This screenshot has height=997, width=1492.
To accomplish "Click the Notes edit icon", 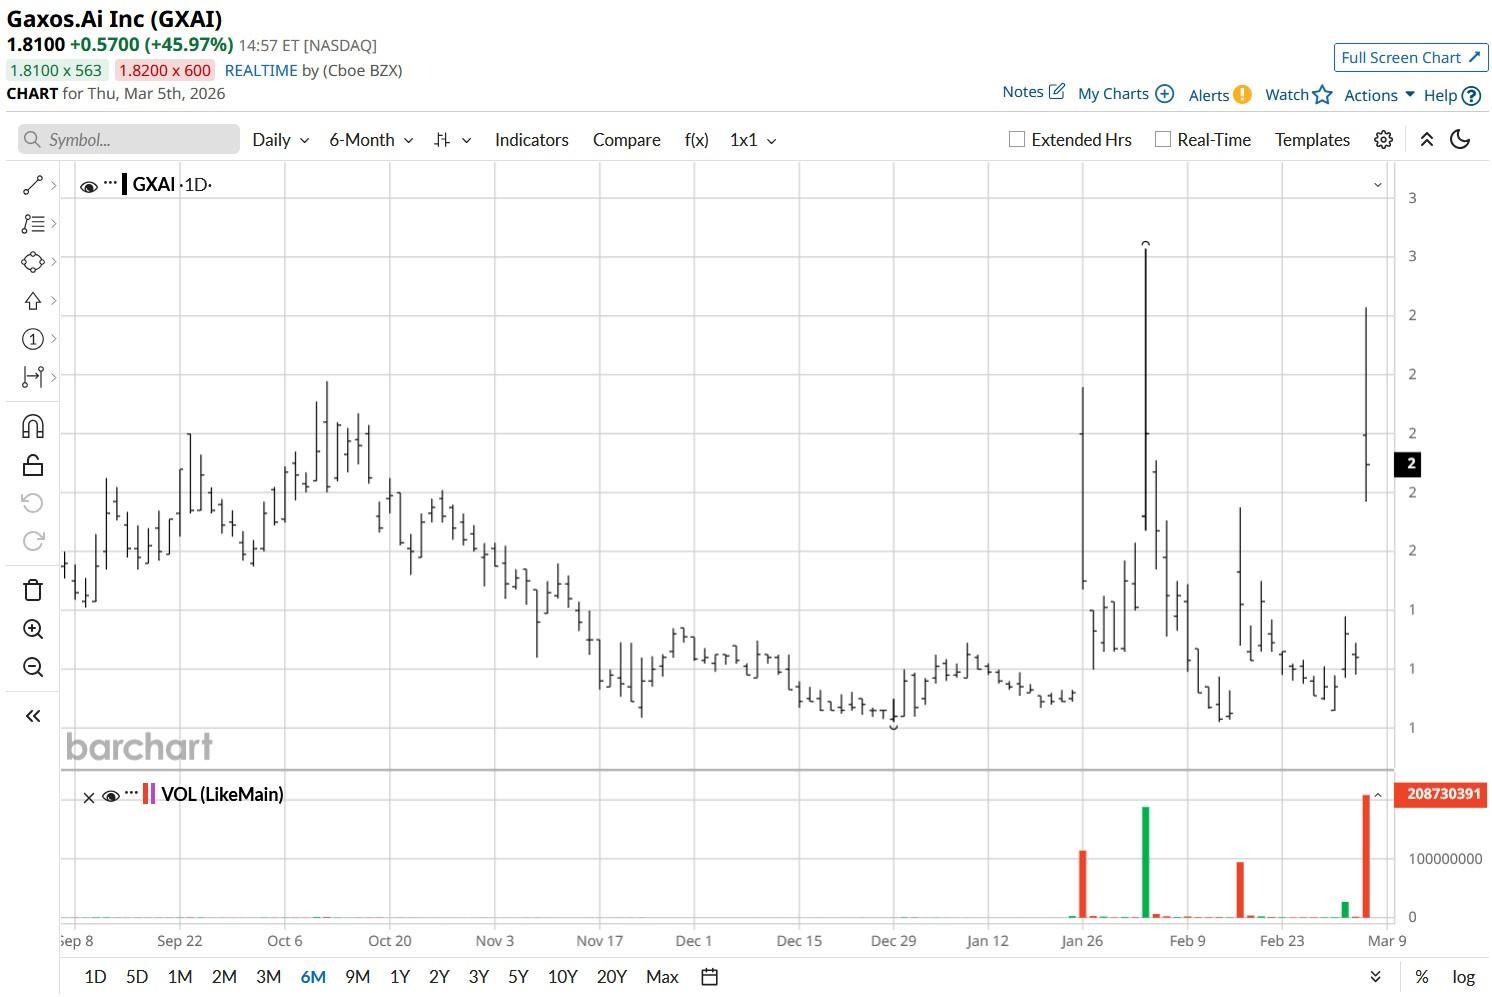I will point(1056,91).
